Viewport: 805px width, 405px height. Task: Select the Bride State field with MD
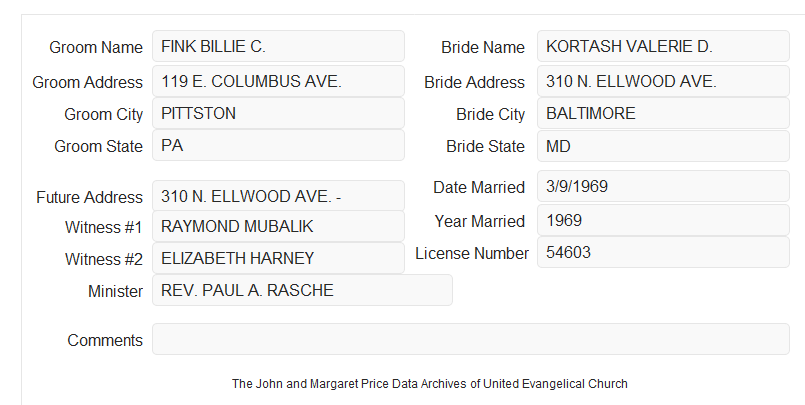point(663,146)
